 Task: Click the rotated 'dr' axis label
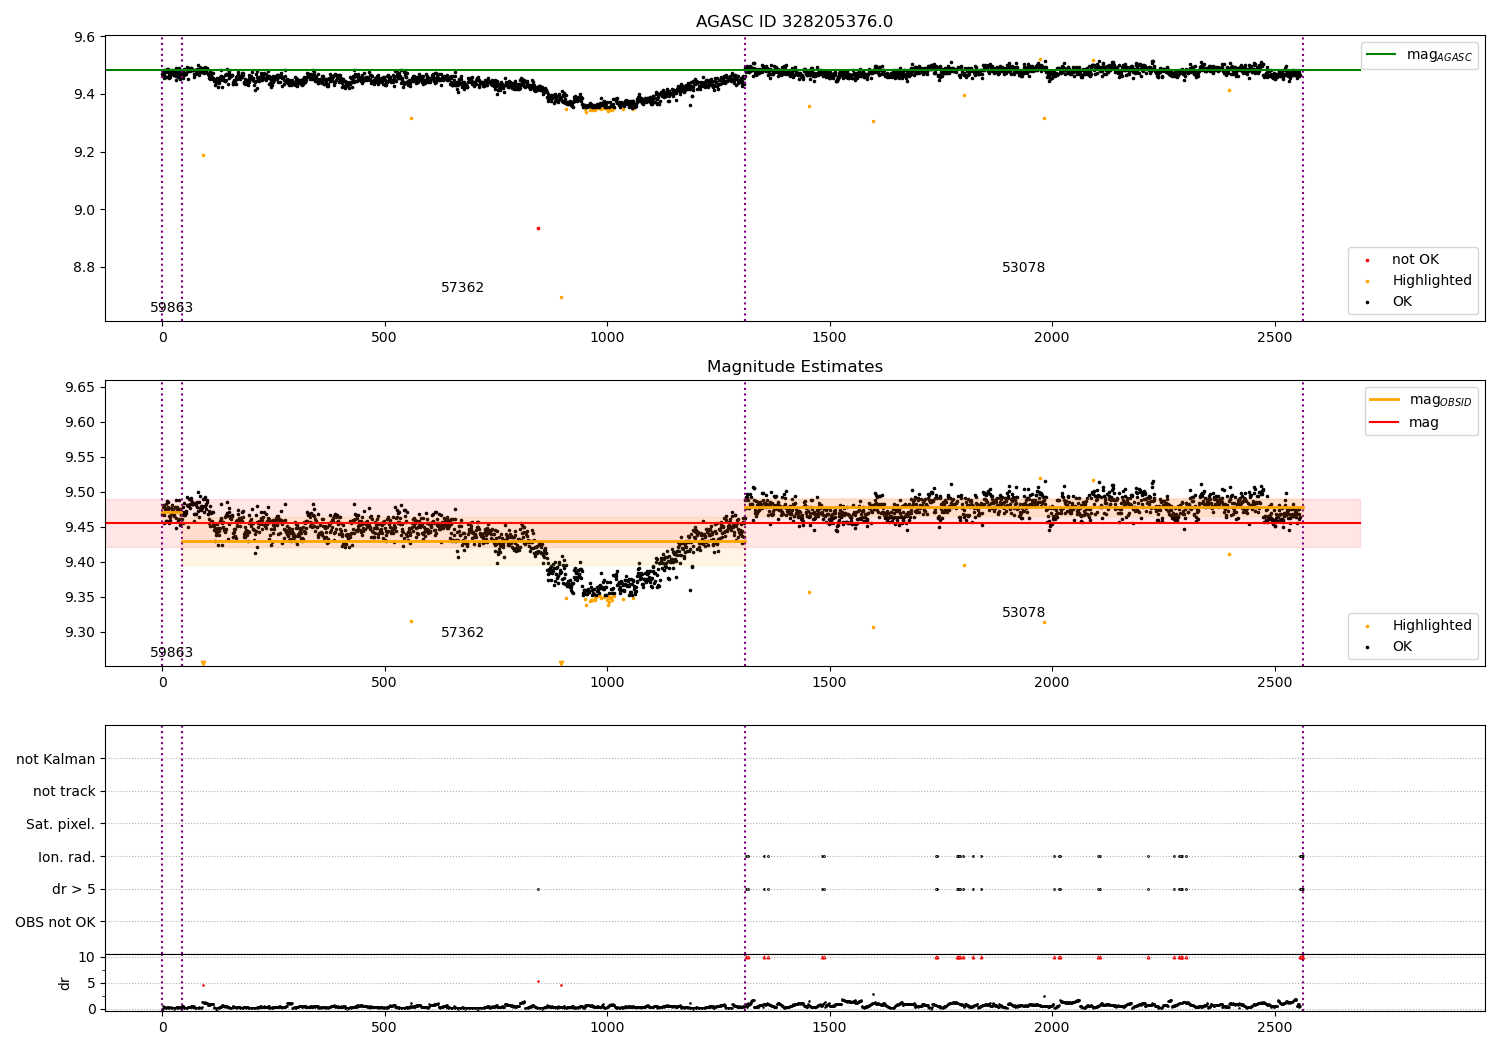[64, 983]
